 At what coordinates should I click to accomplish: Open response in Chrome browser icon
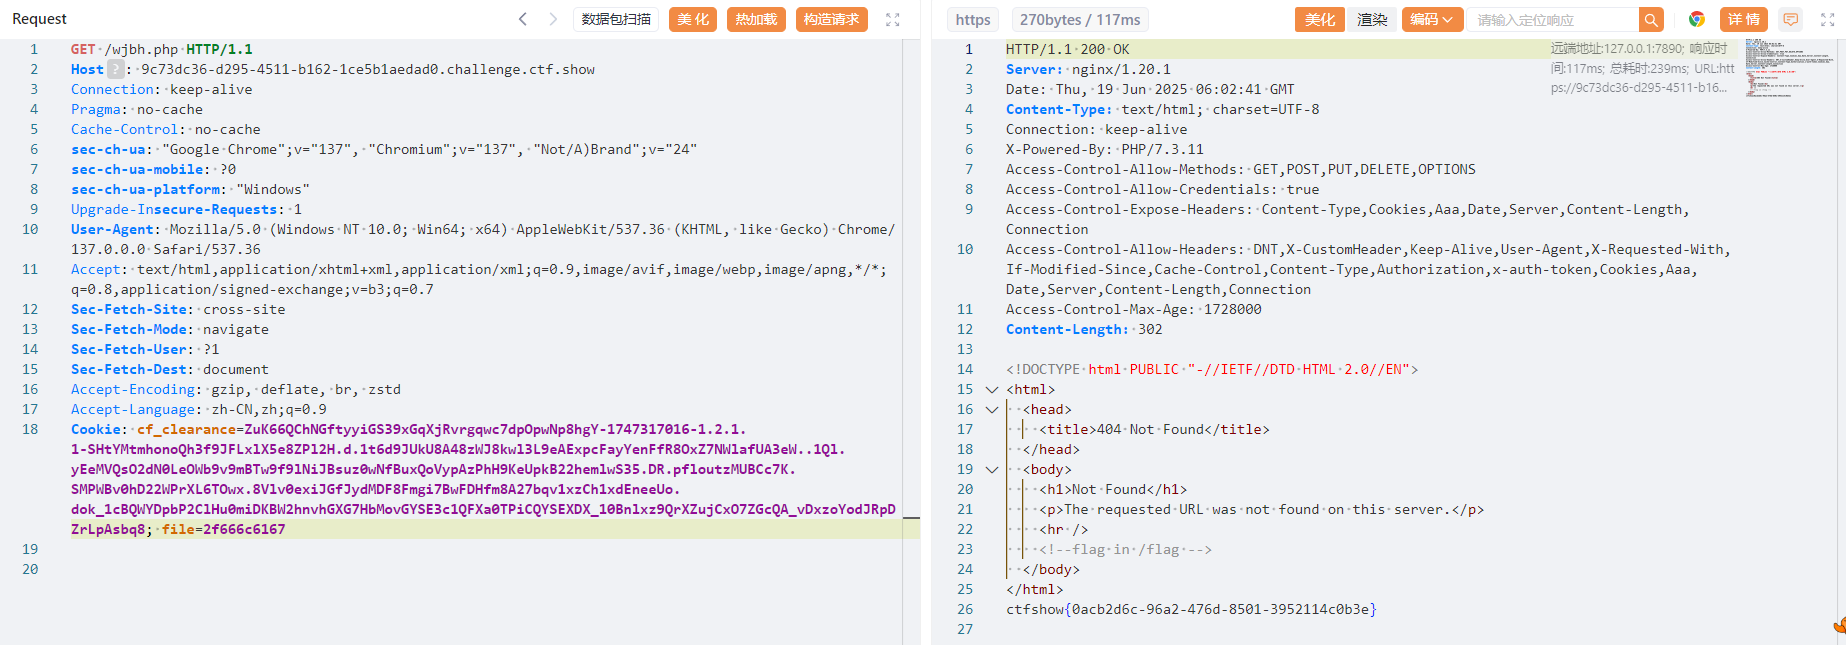pyautogui.click(x=1697, y=19)
